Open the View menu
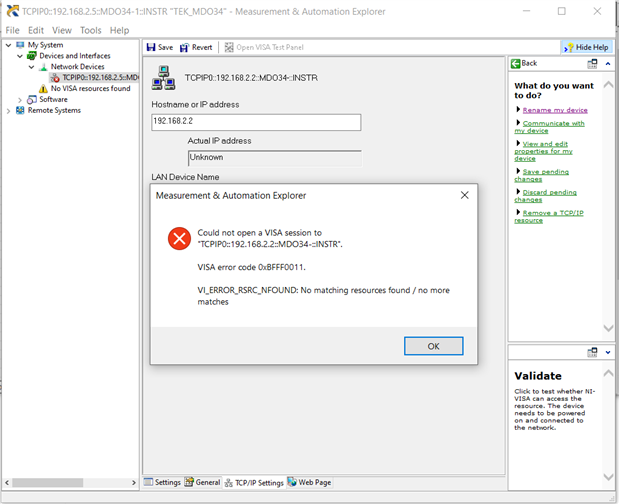 tap(62, 30)
